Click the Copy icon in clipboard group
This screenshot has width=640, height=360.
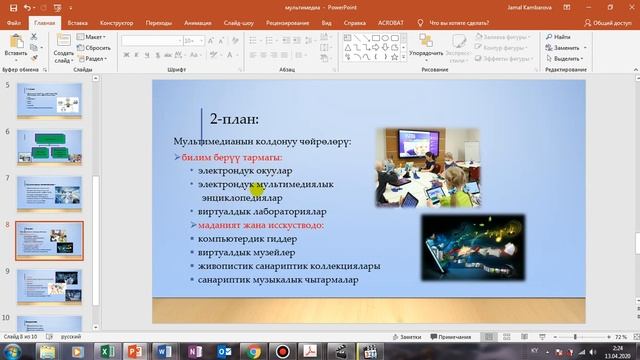(x=34, y=48)
